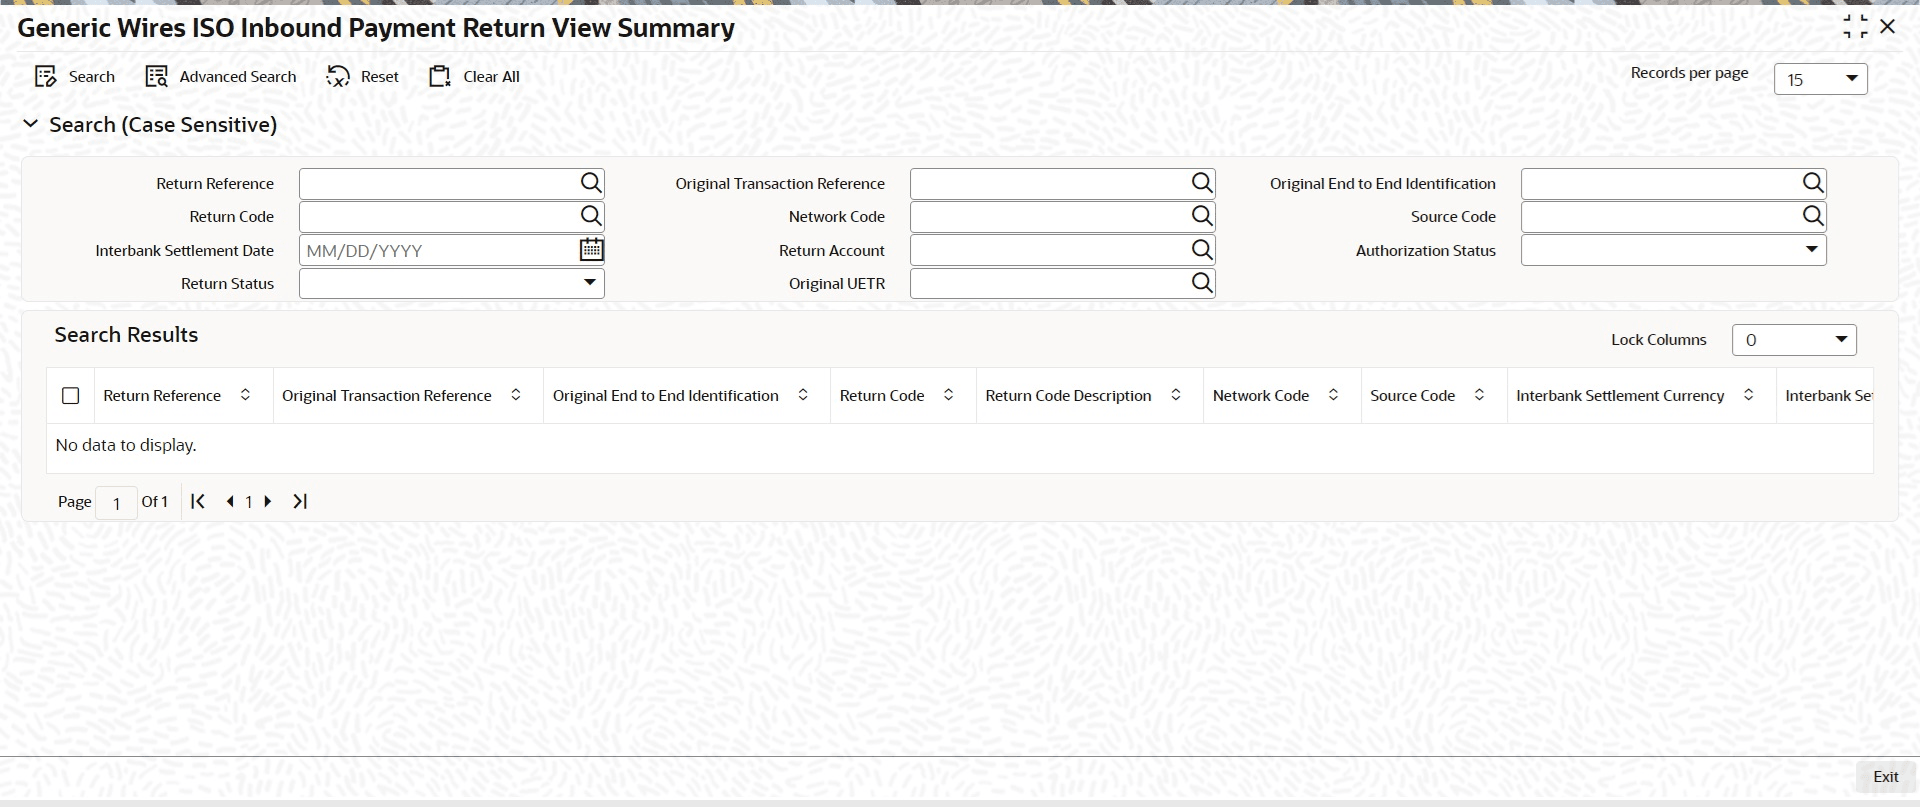This screenshot has height=812, width=1920.
Task: Click the 'Search Results' heading
Action: click(x=126, y=335)
